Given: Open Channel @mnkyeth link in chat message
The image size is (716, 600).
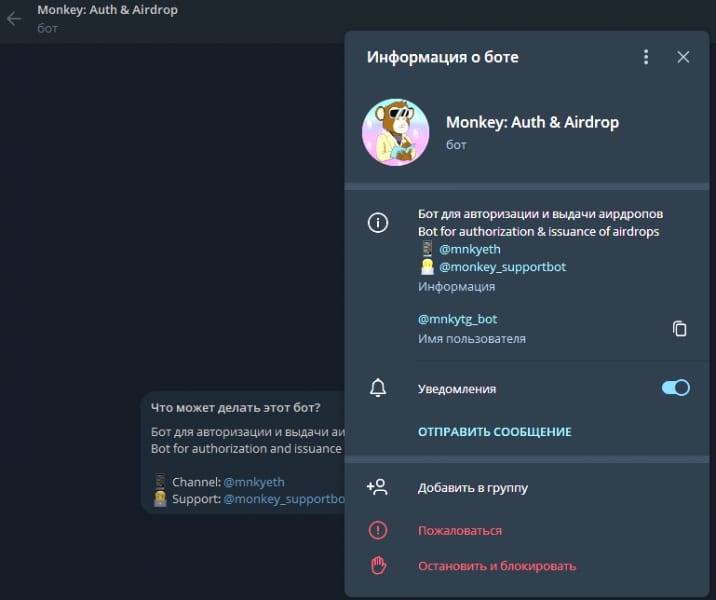Looking at the screenshot, I should (x=253, y=482).
